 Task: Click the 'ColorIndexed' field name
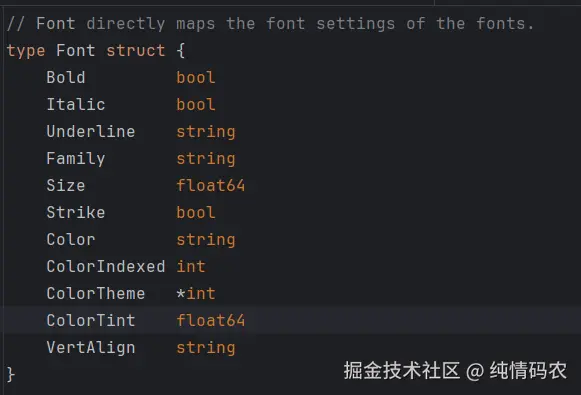(x=106, y=266)
